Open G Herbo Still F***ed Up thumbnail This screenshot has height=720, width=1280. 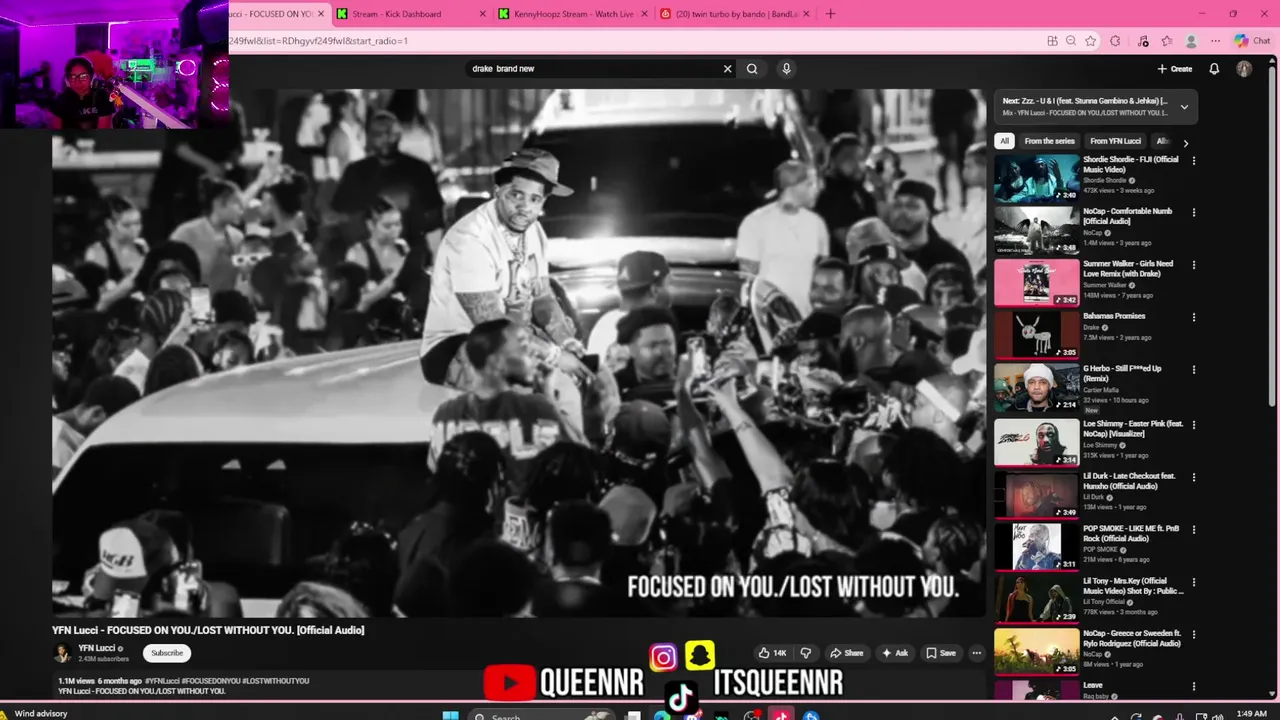1036,388
